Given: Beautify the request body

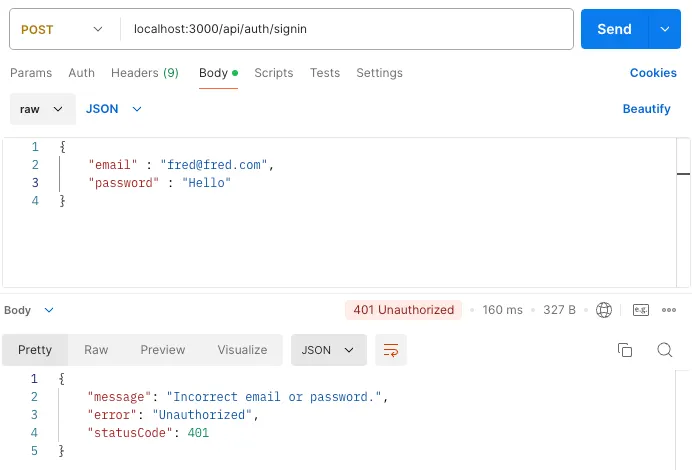Looking at the screenshot, I should pos(646,108).
